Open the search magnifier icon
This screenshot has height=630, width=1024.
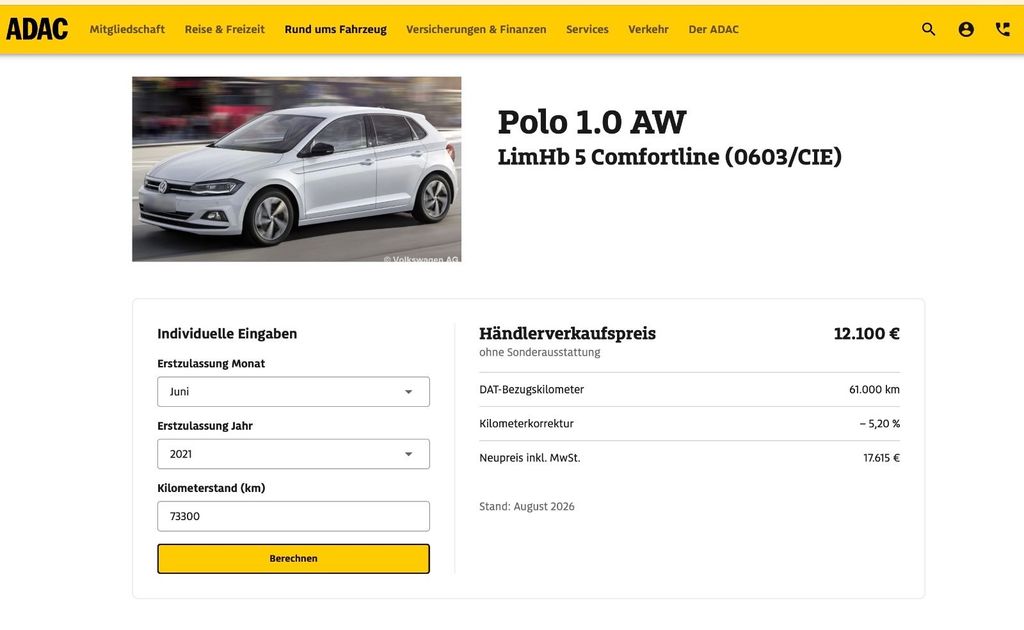[x=928, y=29]
